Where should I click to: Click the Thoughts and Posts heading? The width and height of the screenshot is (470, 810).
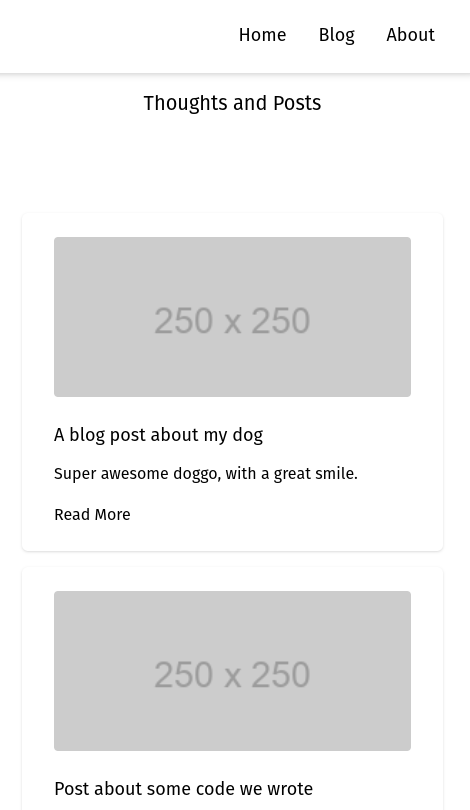click(x=232, y=103)
